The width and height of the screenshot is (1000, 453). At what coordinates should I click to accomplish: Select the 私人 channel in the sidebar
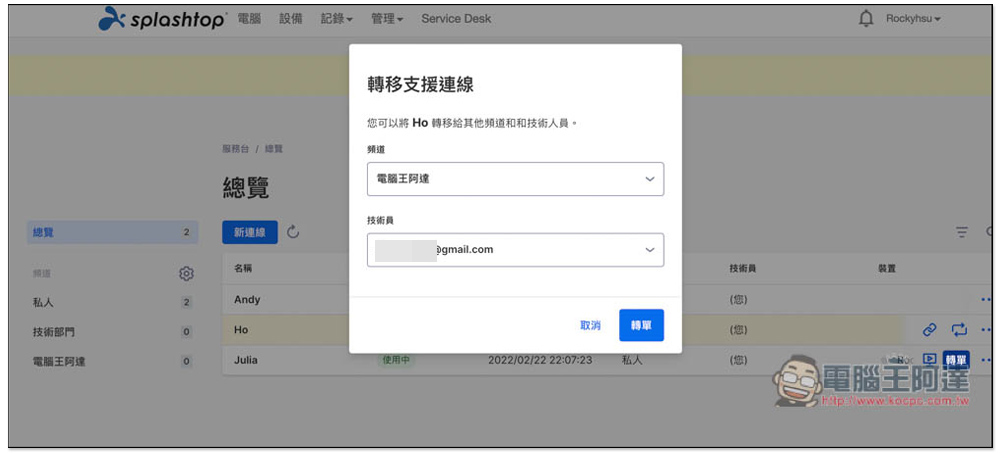(43, 302)
